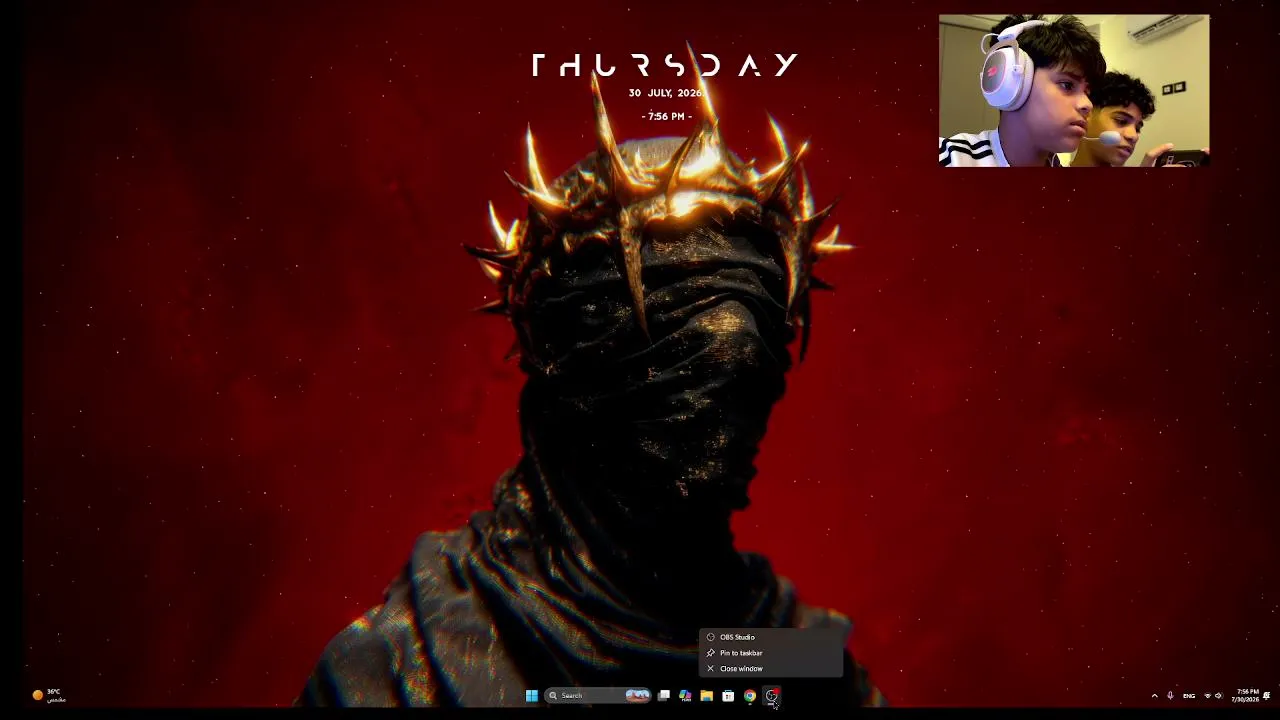Click the microphone tray icon

coord(1170,696)
